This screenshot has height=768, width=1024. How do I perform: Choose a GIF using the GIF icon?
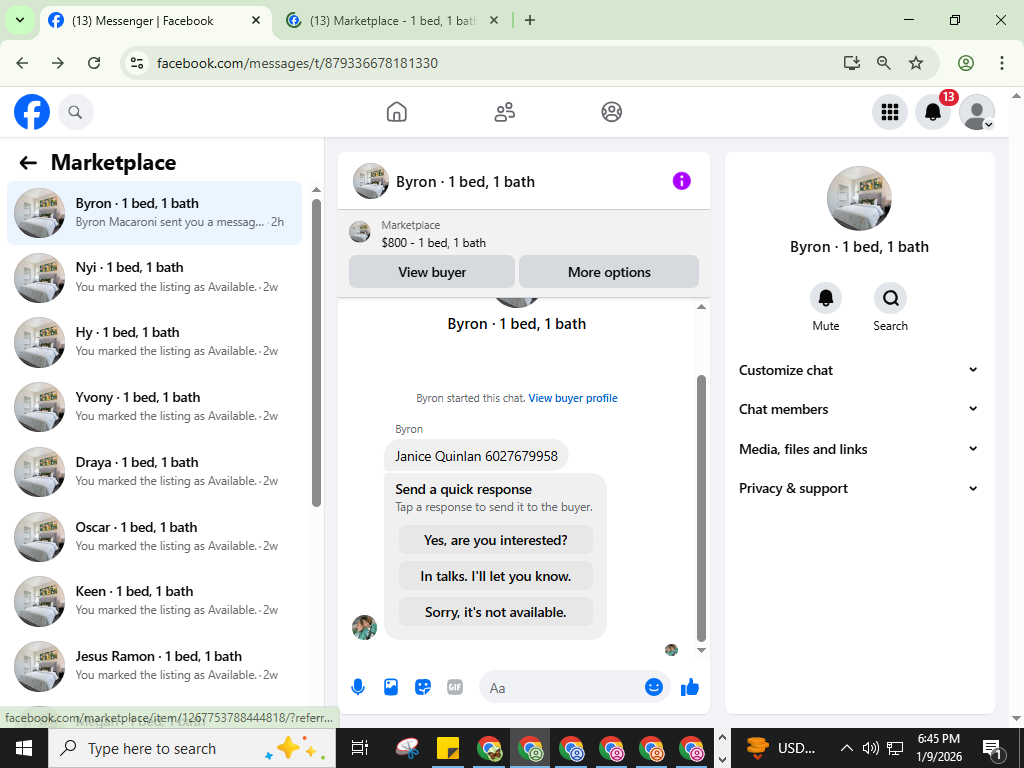(455, 687)
